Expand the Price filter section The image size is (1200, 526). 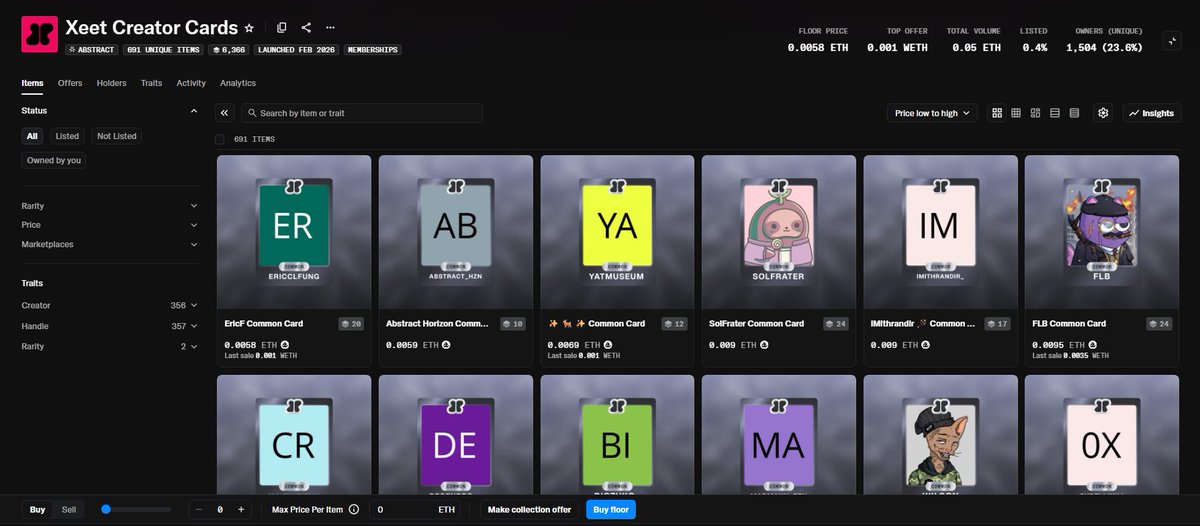click(x=110, y=225)
